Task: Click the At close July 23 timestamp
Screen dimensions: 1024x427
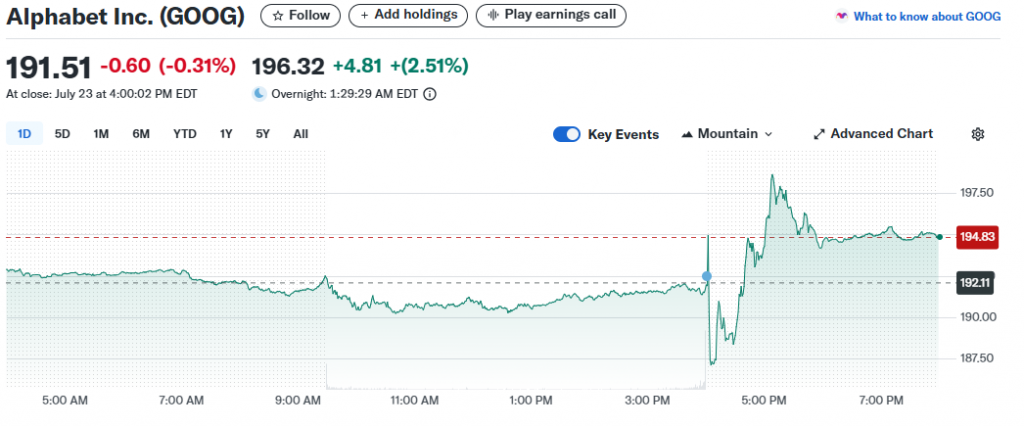Action: click(102, 94)
